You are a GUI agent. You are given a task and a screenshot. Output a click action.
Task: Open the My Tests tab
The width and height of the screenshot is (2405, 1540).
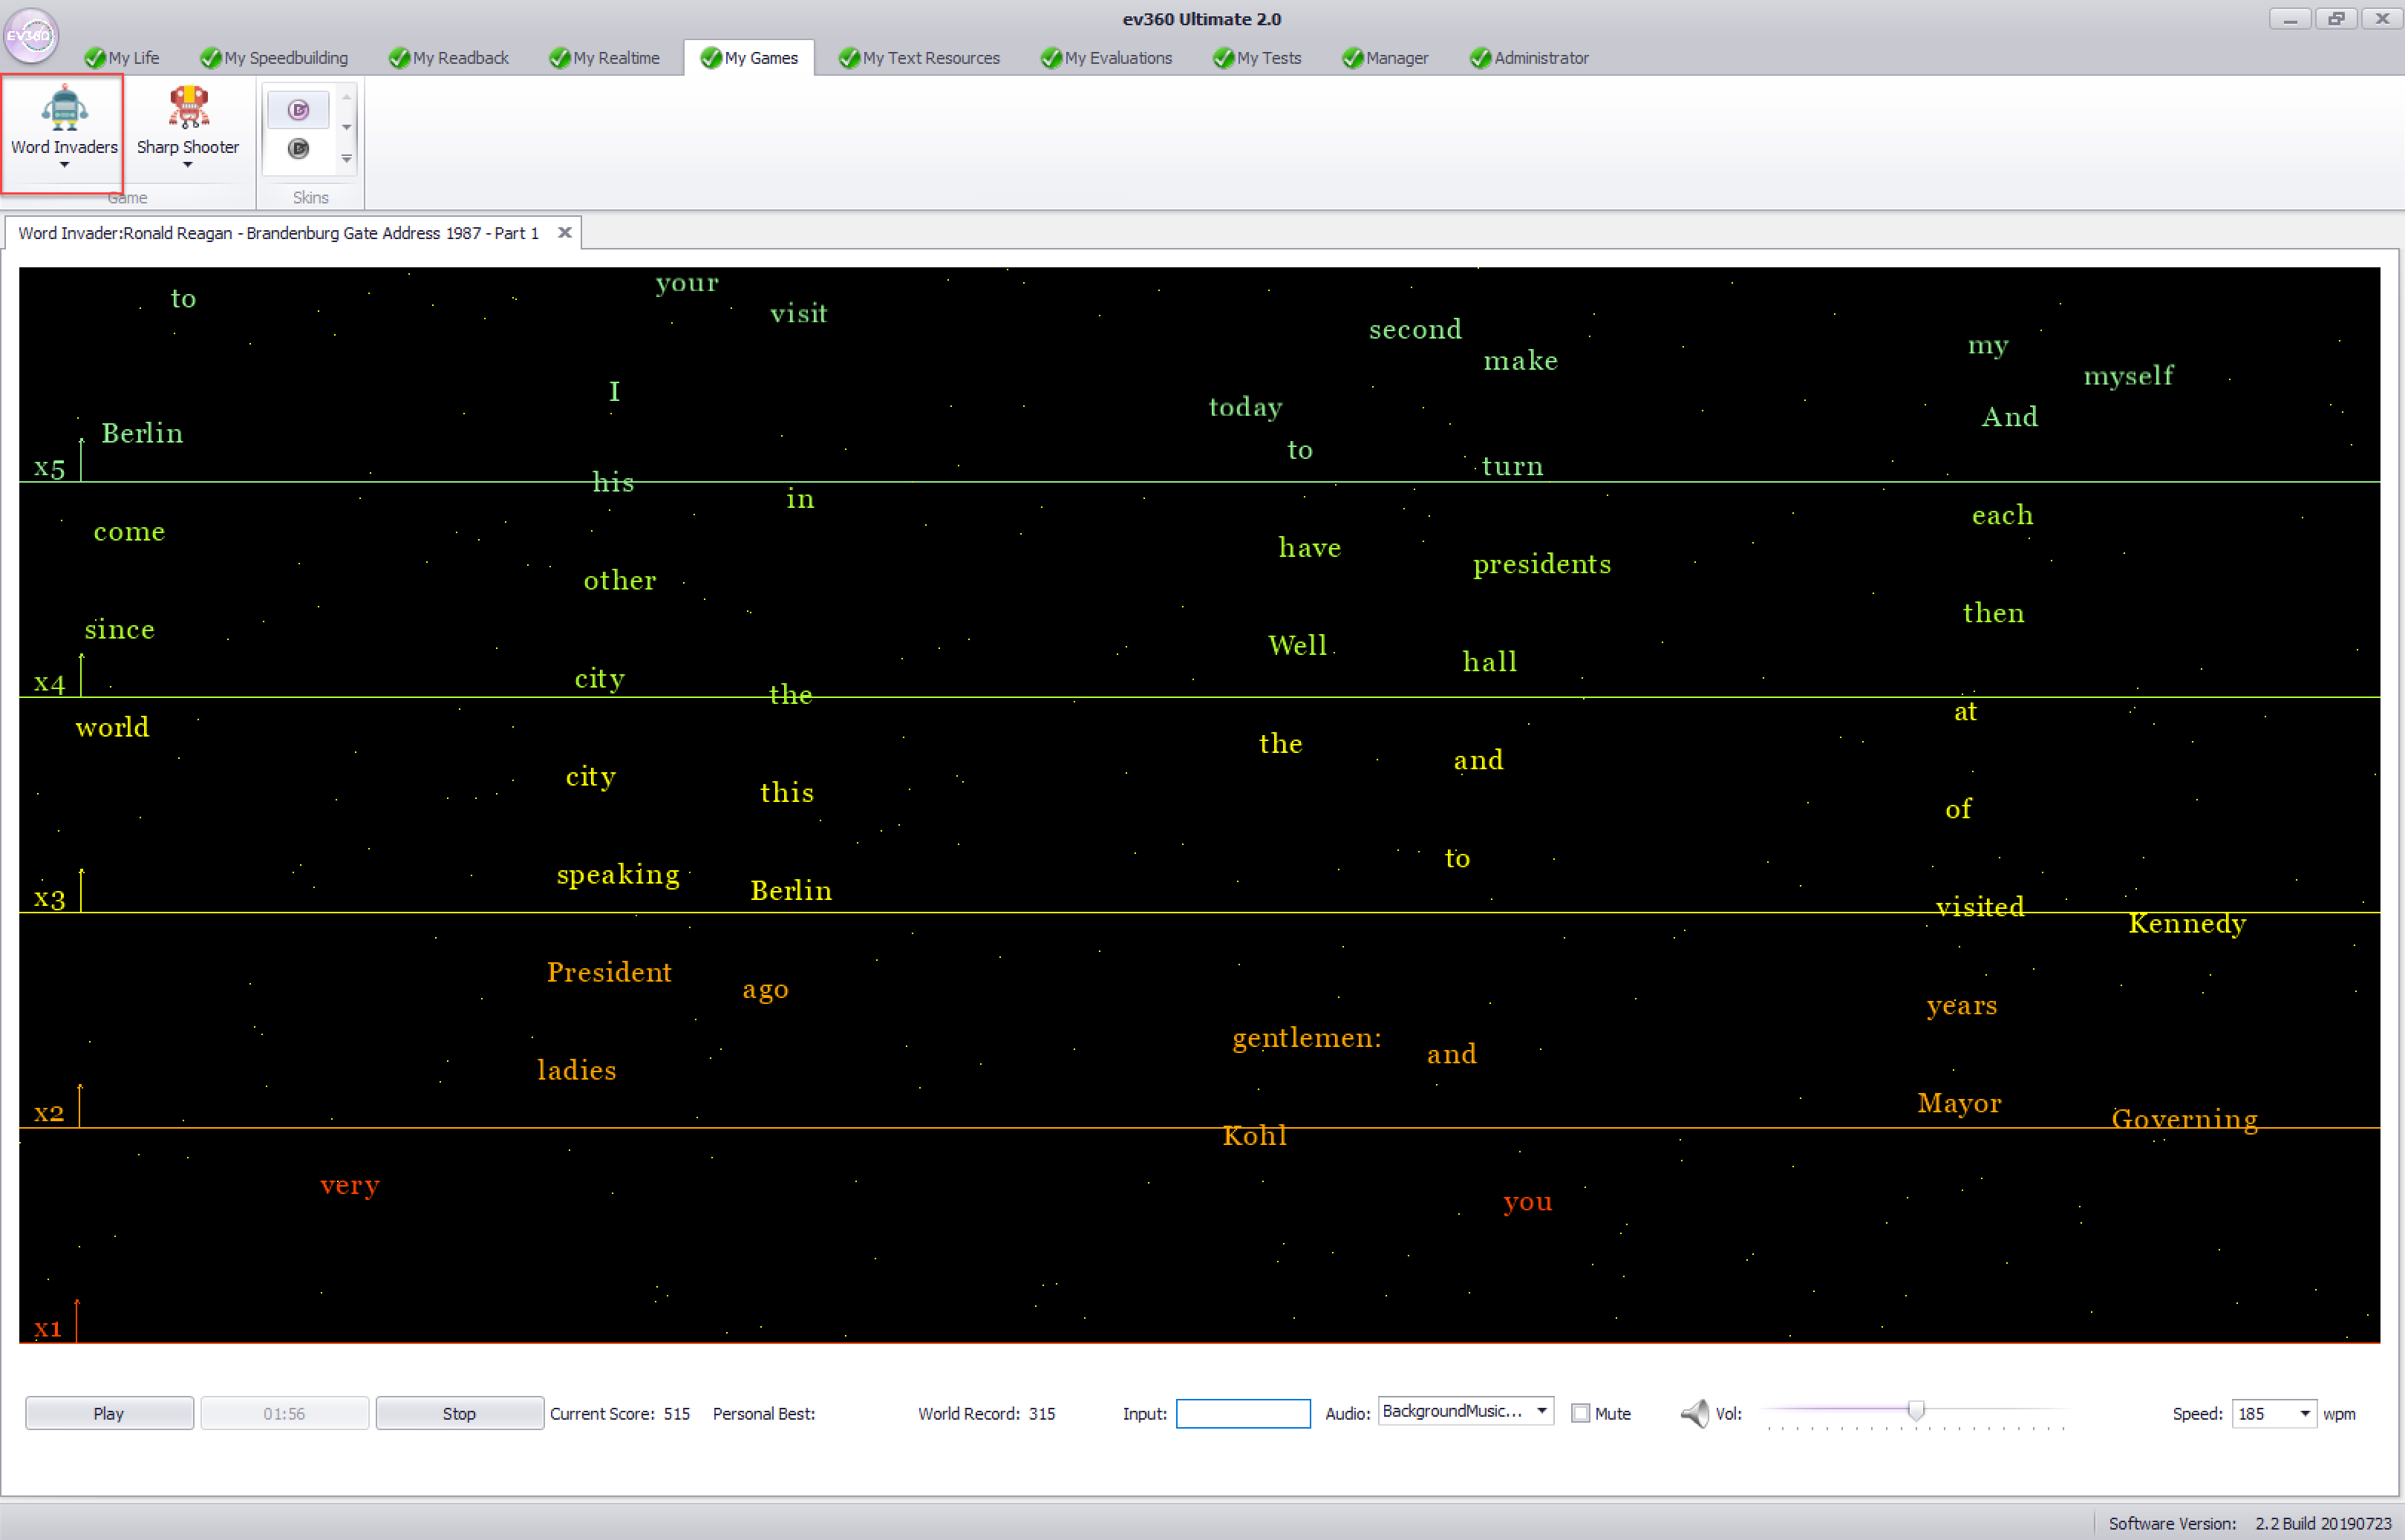(1257, 58)
